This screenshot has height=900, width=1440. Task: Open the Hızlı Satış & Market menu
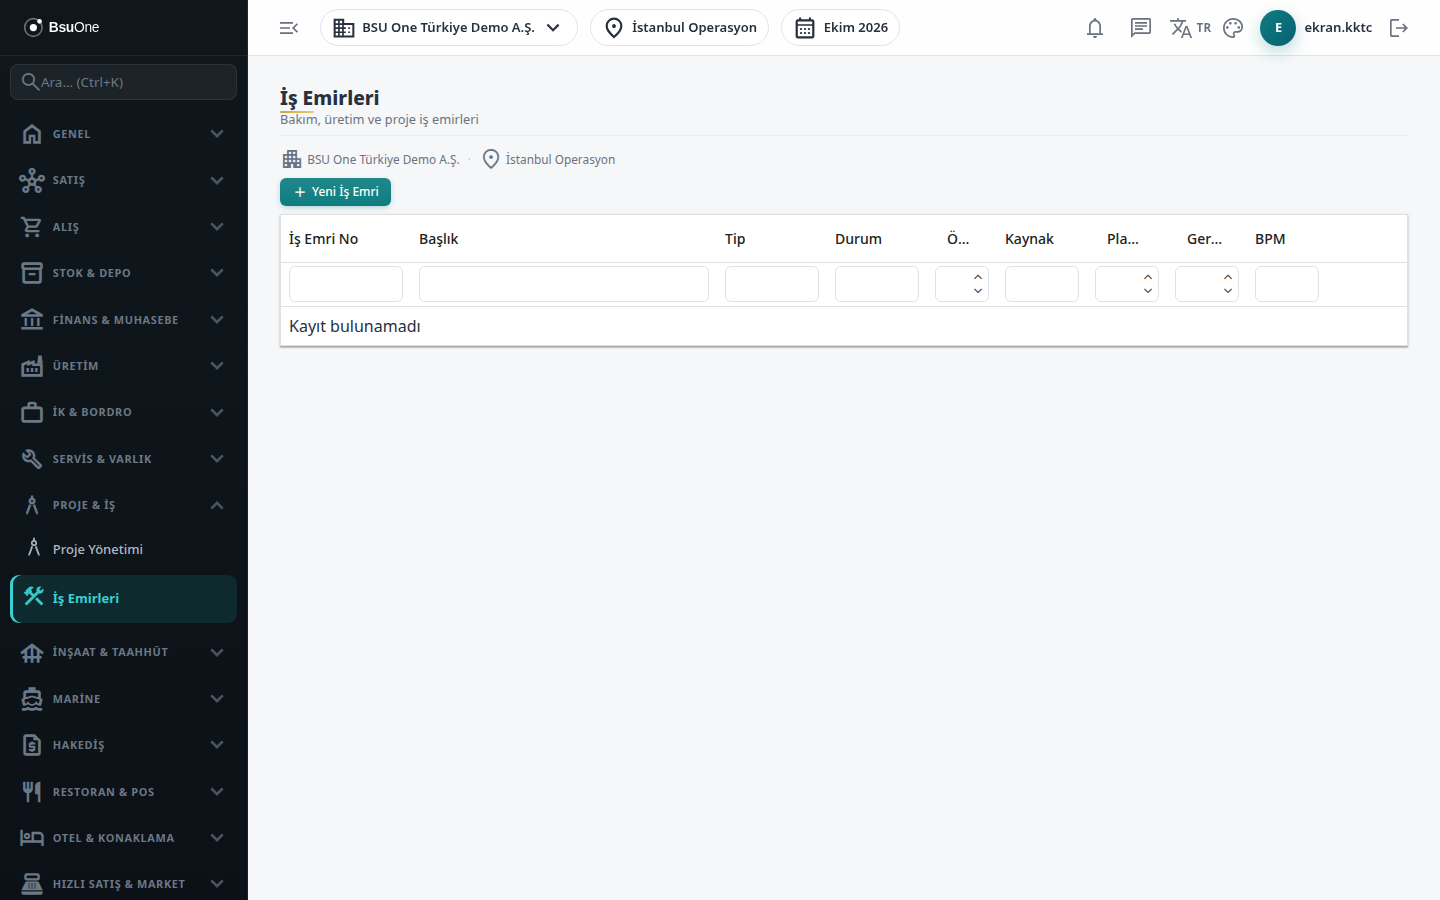coord(124,884)
